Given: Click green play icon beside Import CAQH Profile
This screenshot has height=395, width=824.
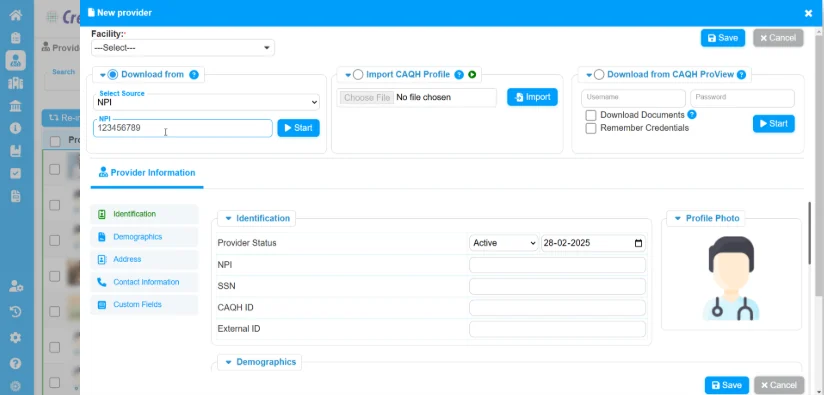Looking at the screenshot, I should pos(472,75).
